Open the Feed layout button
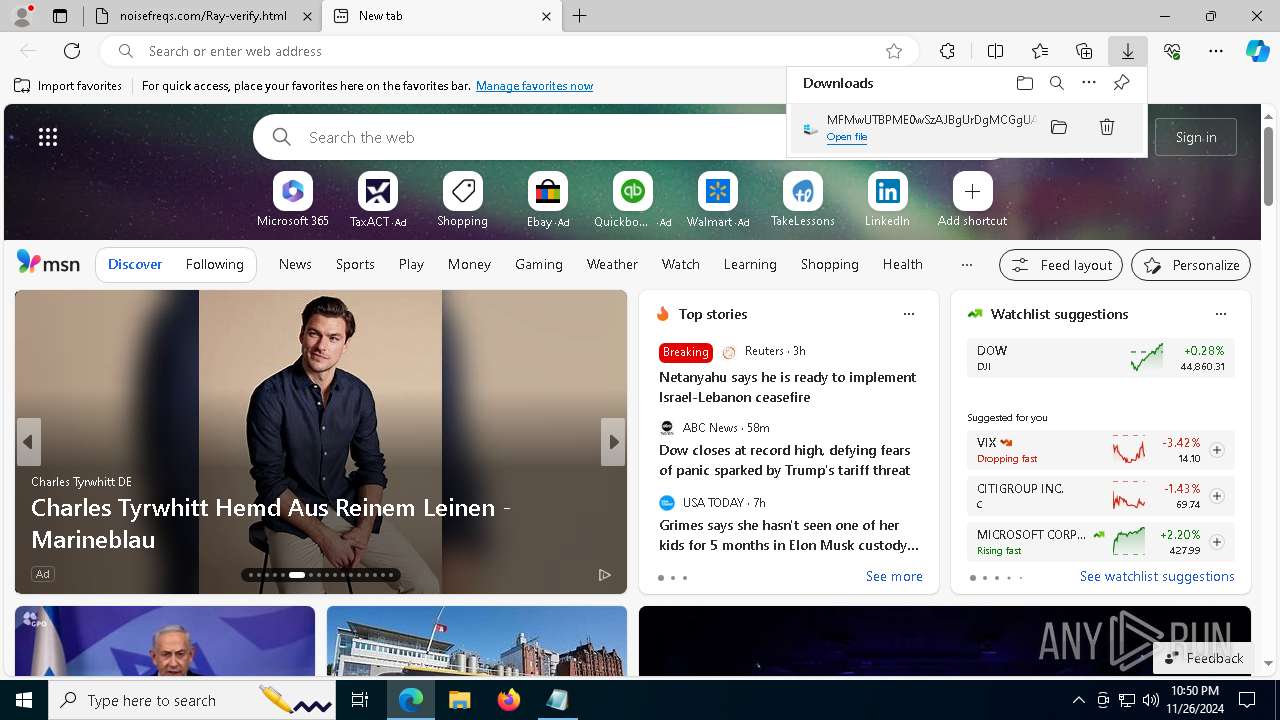The height and width of the screenshot is (720, 1280). (x=1061, y=265)
